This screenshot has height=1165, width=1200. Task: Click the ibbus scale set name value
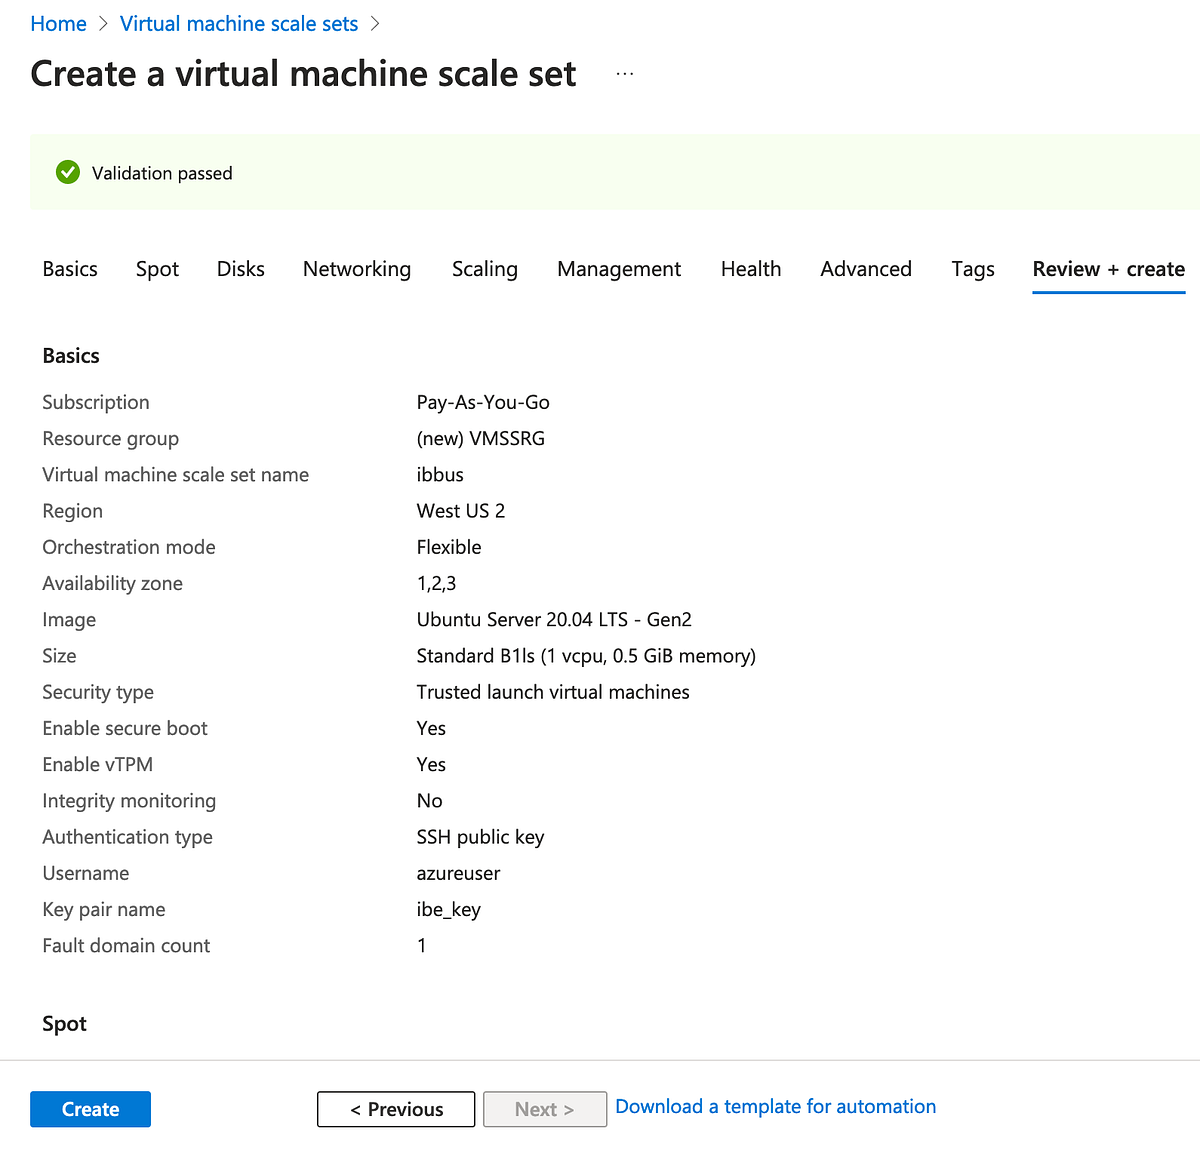tap(440, 474)
